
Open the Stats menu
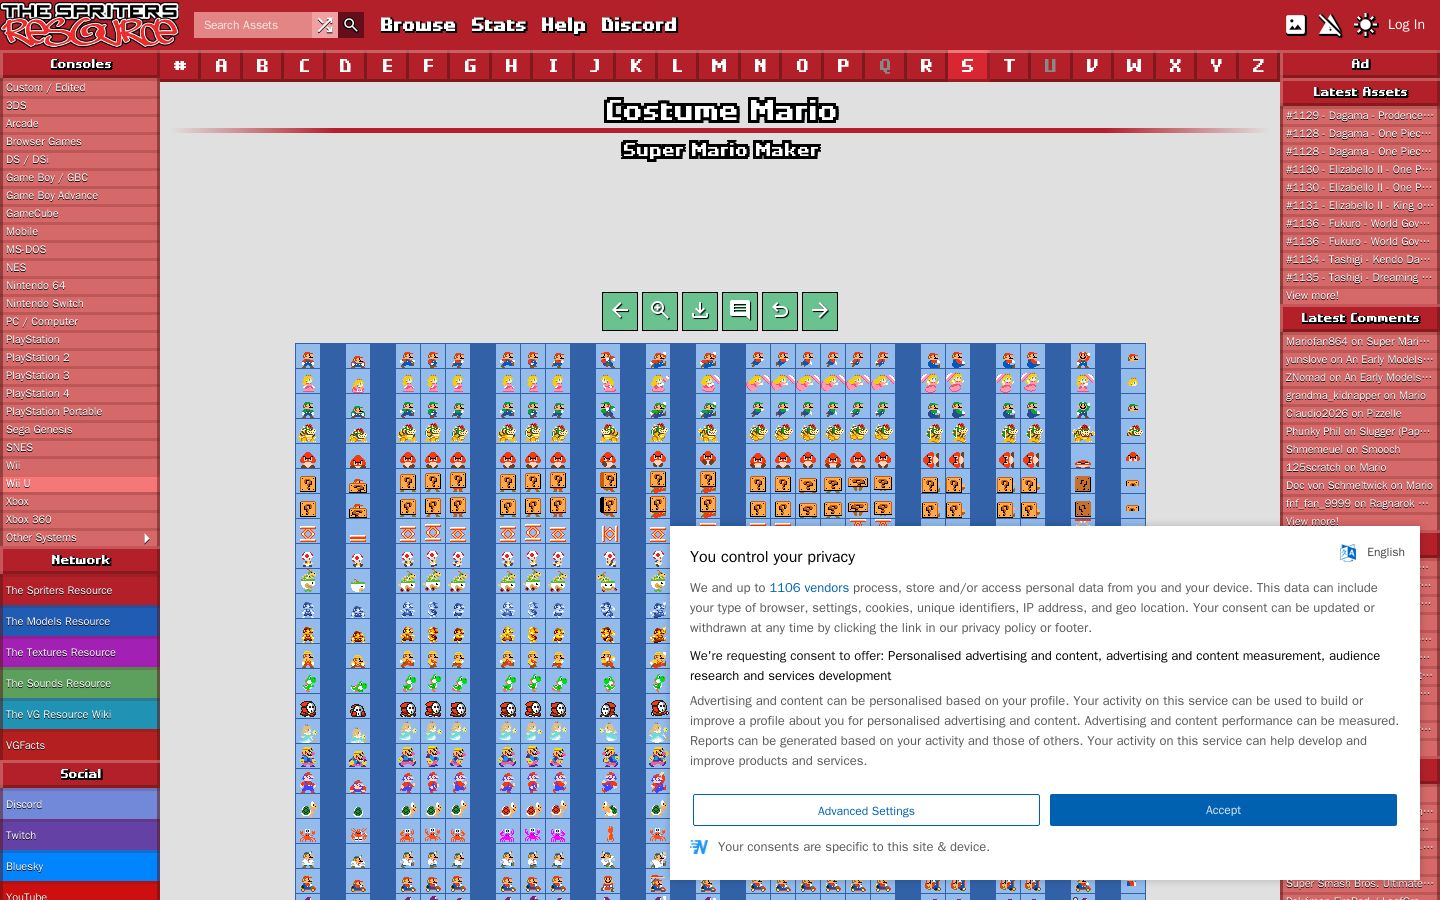498,25
